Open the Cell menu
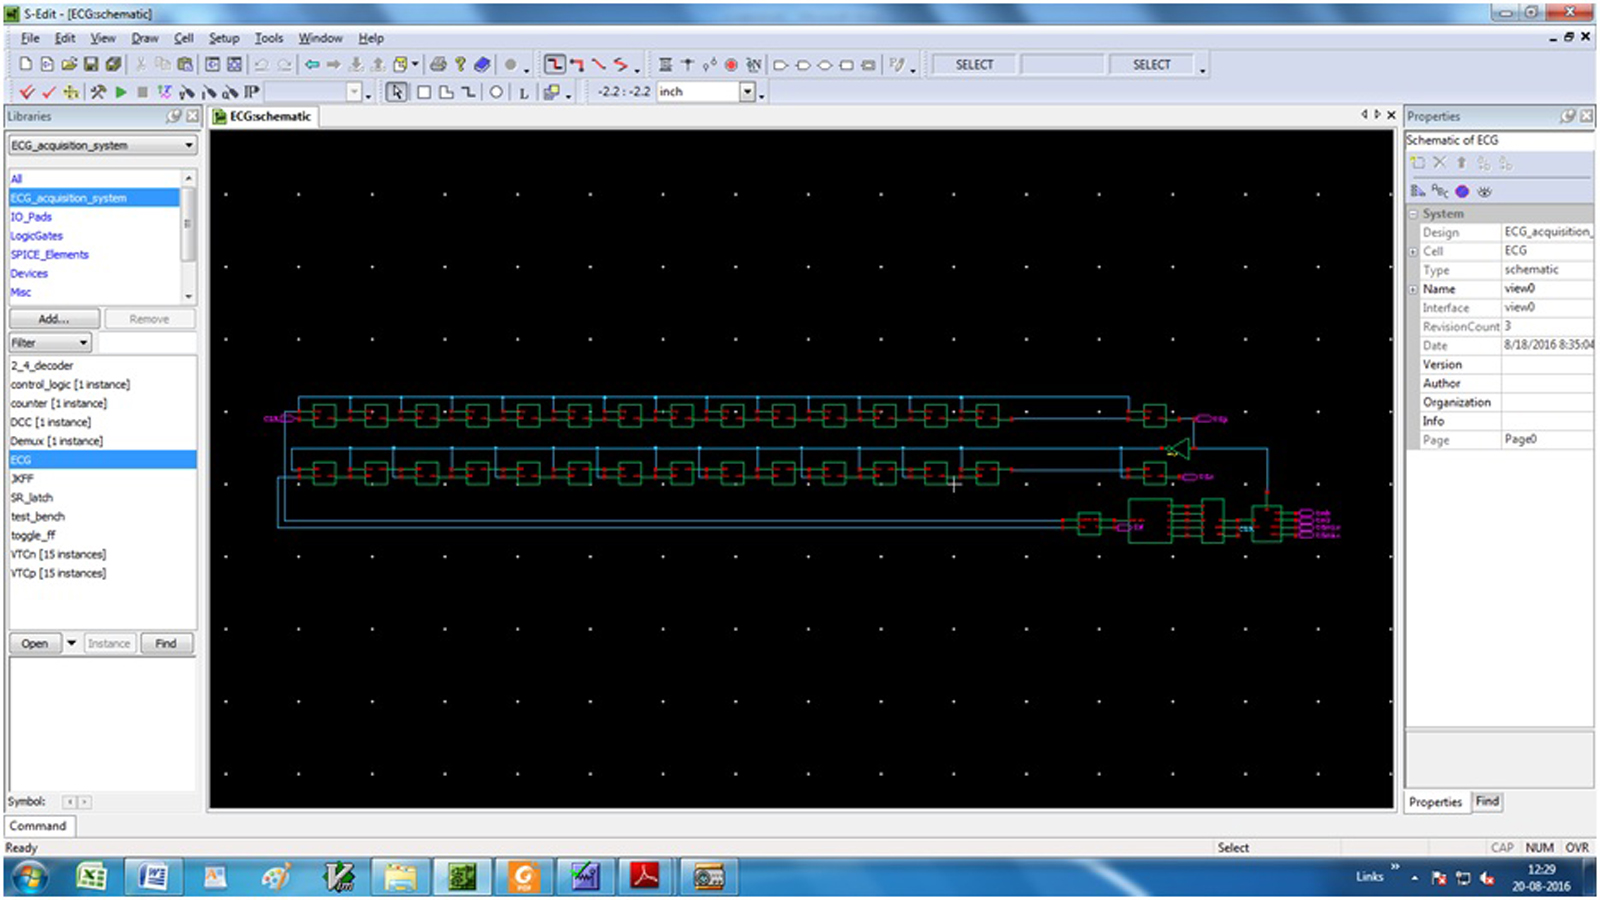The width and height of the screenshot is (1600, 900). click(184, 38)
